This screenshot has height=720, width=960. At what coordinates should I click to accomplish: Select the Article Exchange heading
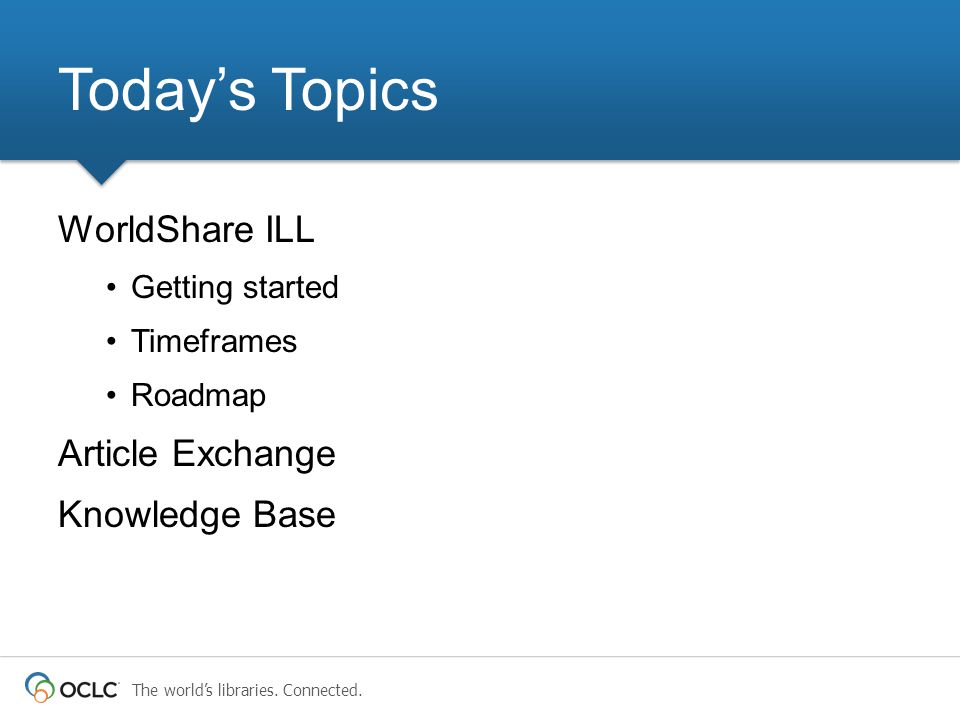pos(197,454)
